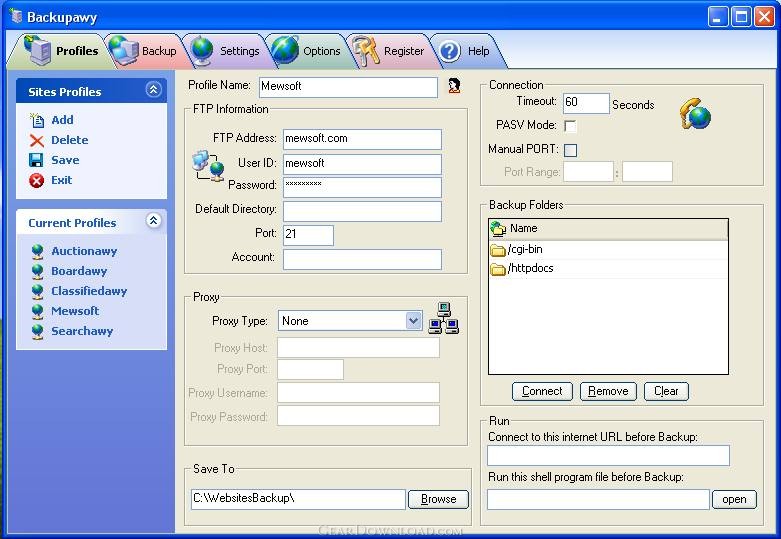Select the Mewsoft profile
781x539 pixels.
coord(75,311)
